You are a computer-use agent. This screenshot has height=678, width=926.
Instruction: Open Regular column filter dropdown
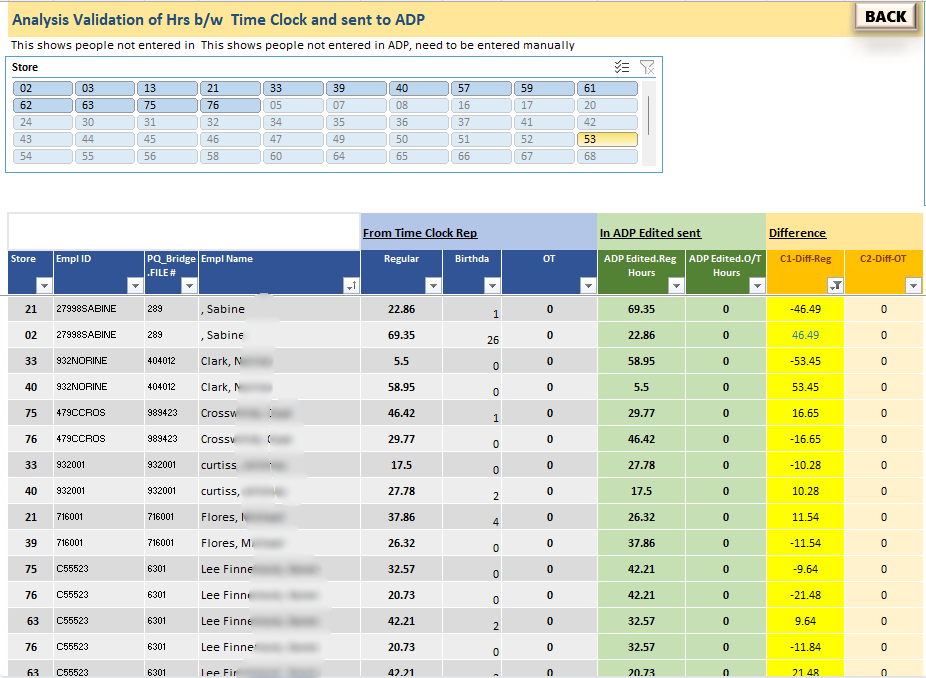(433, 286)
